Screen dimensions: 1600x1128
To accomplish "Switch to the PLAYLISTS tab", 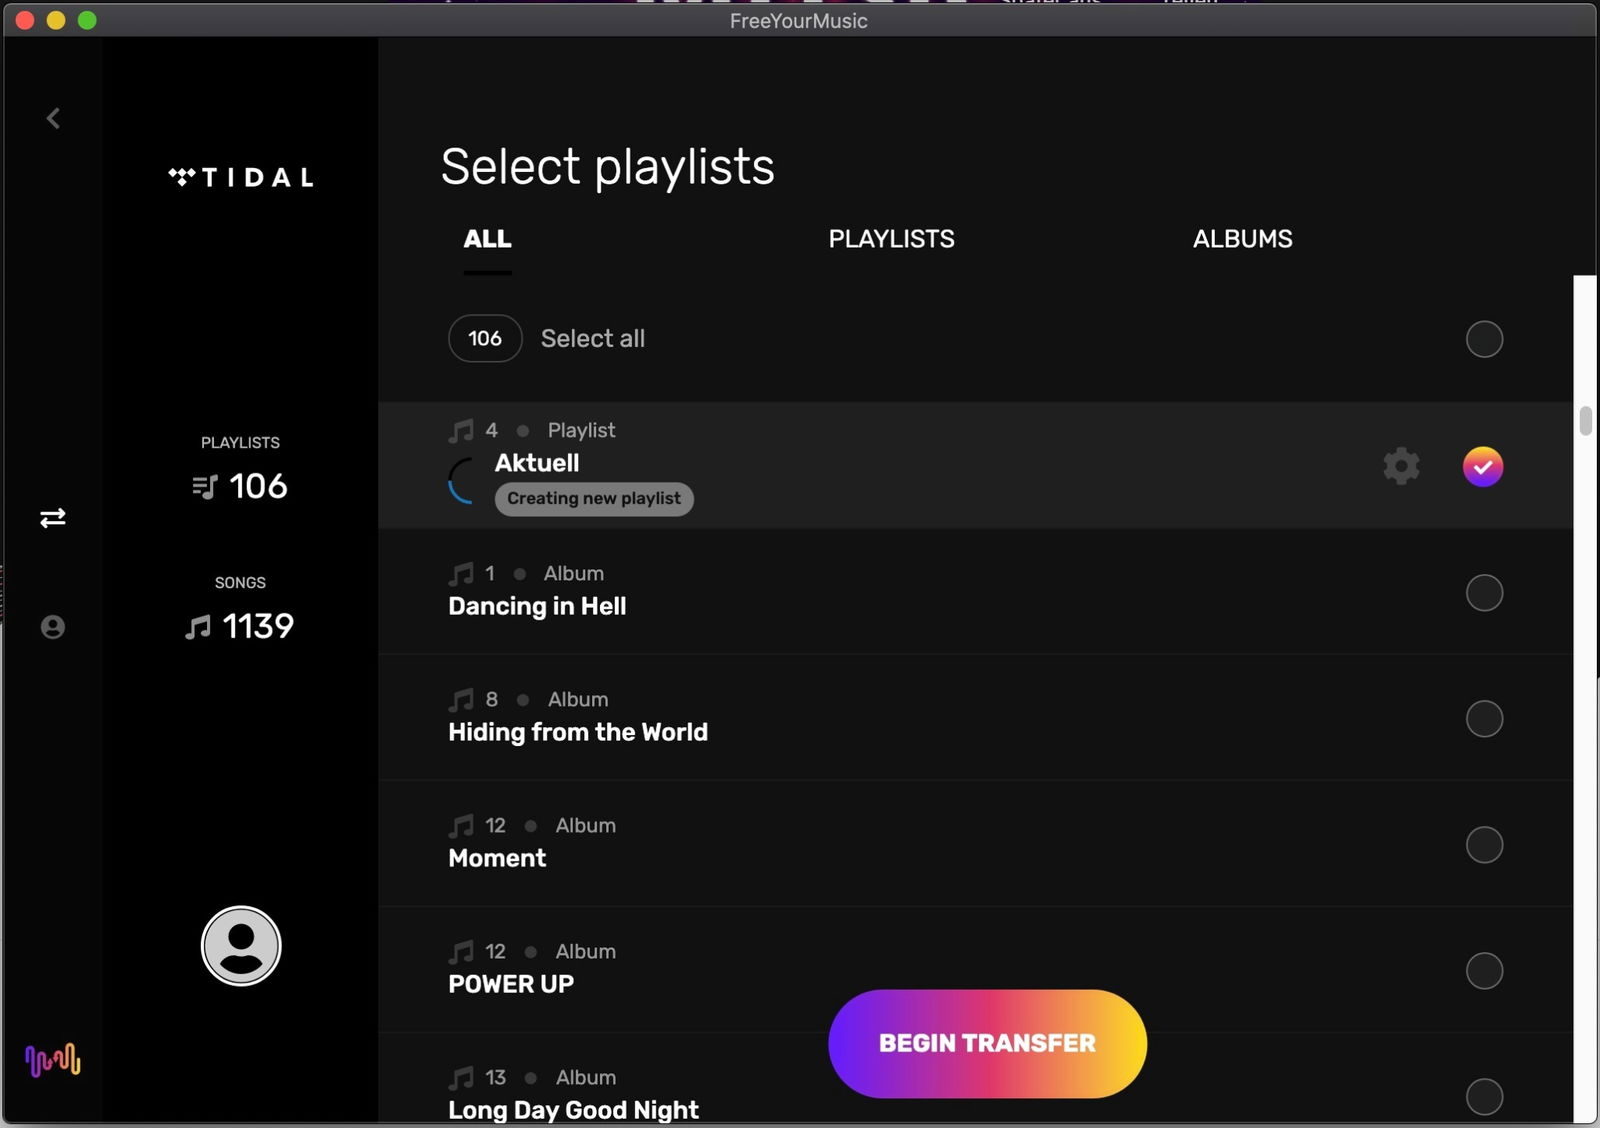I will pyautogui.click(x=891, y=239).
